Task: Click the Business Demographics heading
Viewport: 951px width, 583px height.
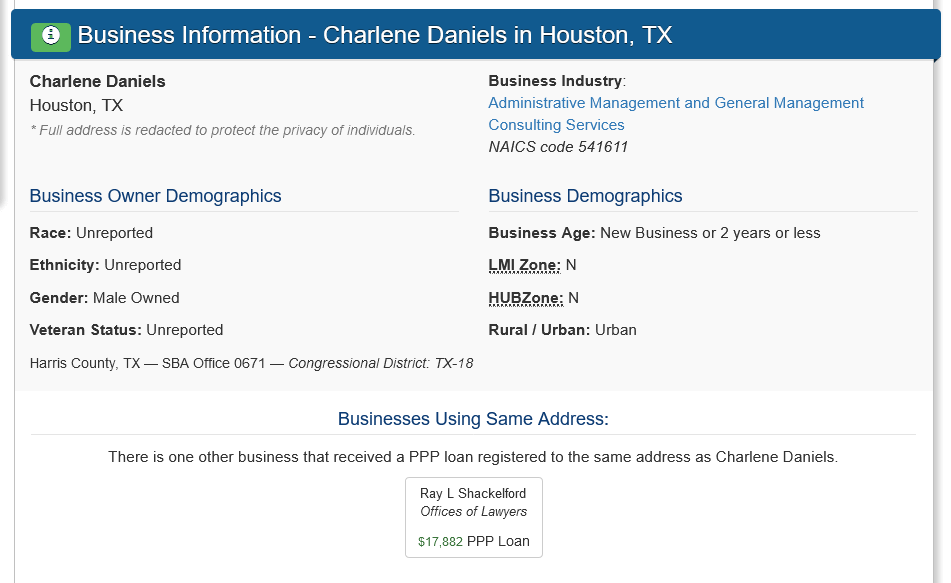Action: 585,196
